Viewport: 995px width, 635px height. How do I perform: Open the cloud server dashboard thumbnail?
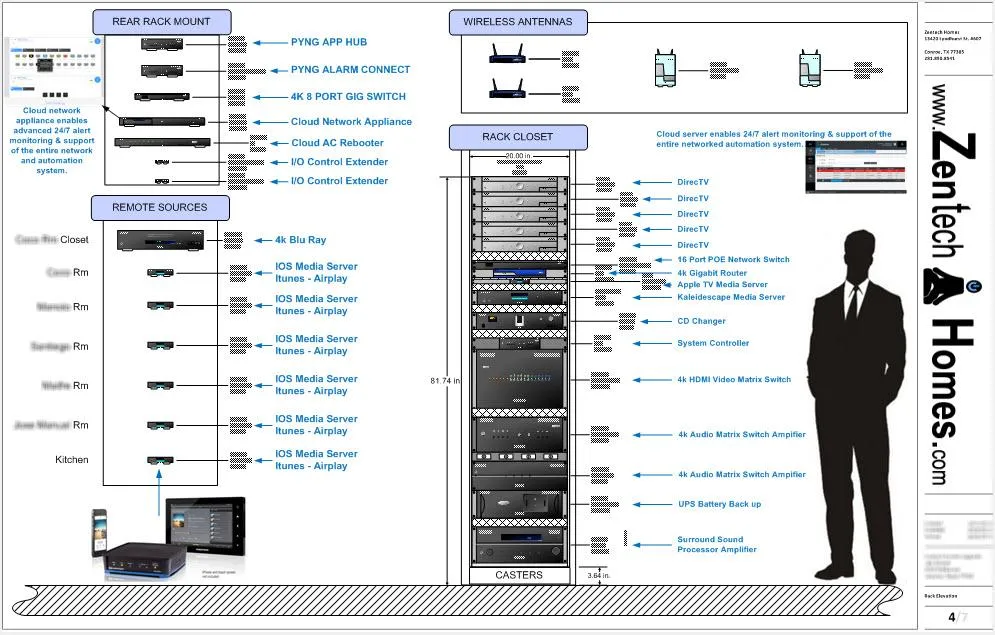(x=855, y=167)
